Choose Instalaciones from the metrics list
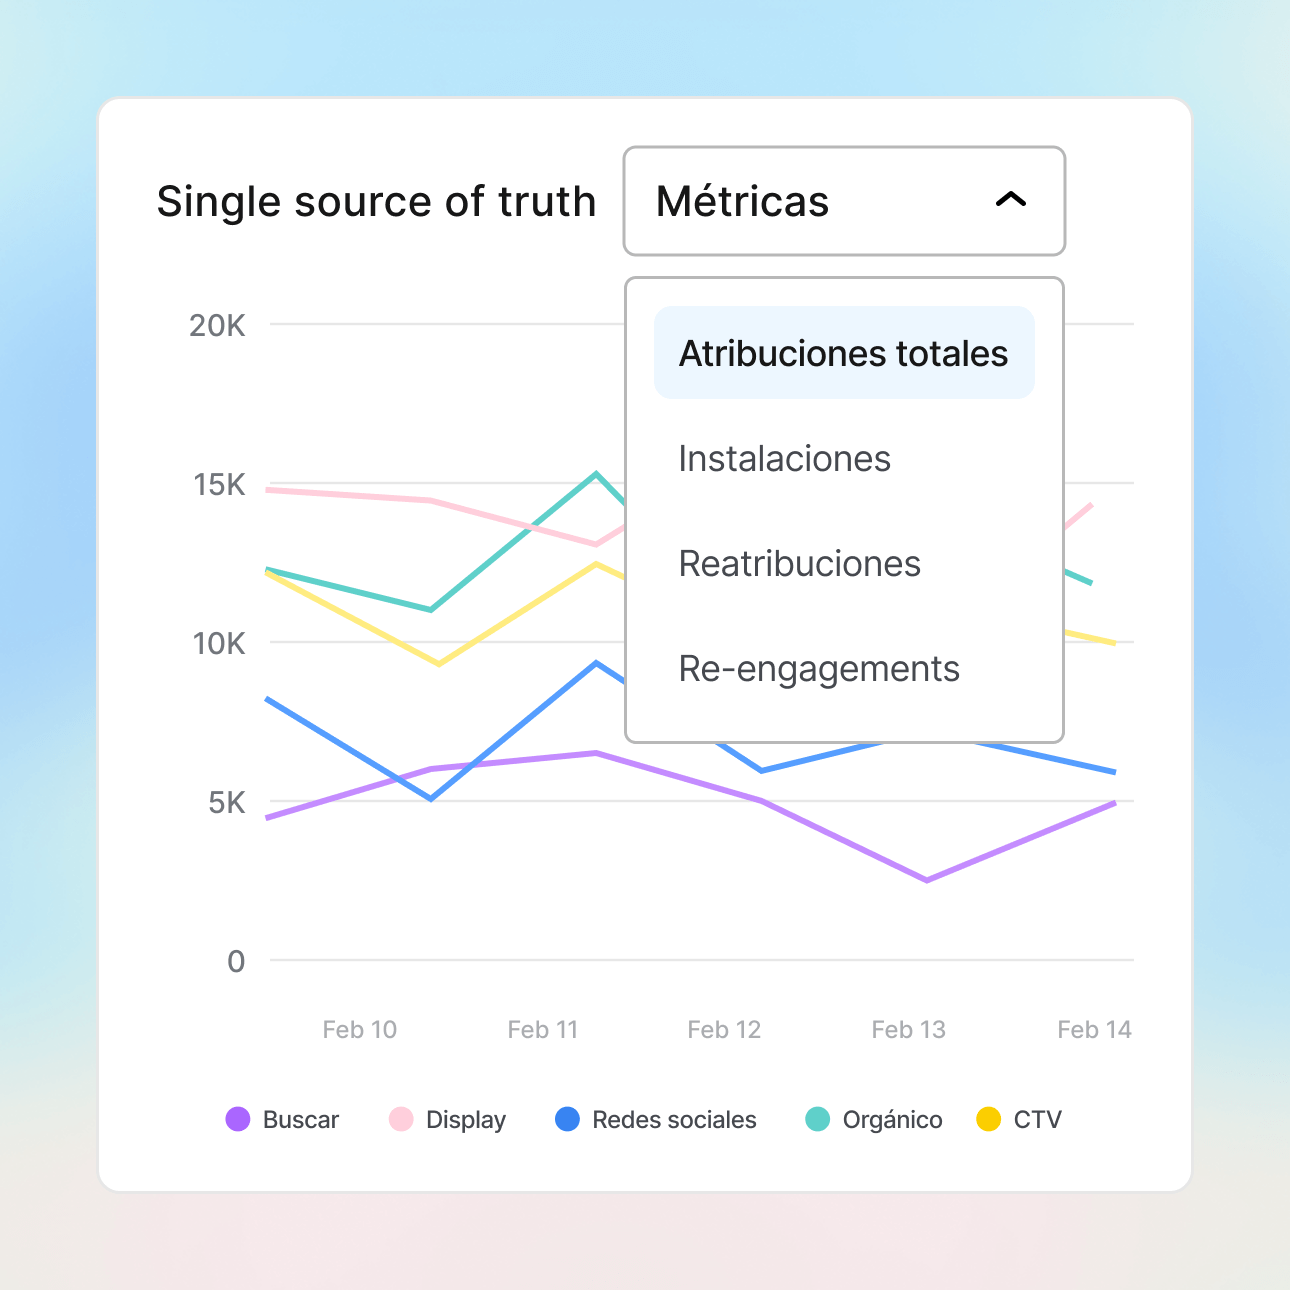Screen dimensions: 1290x1290 784,459
